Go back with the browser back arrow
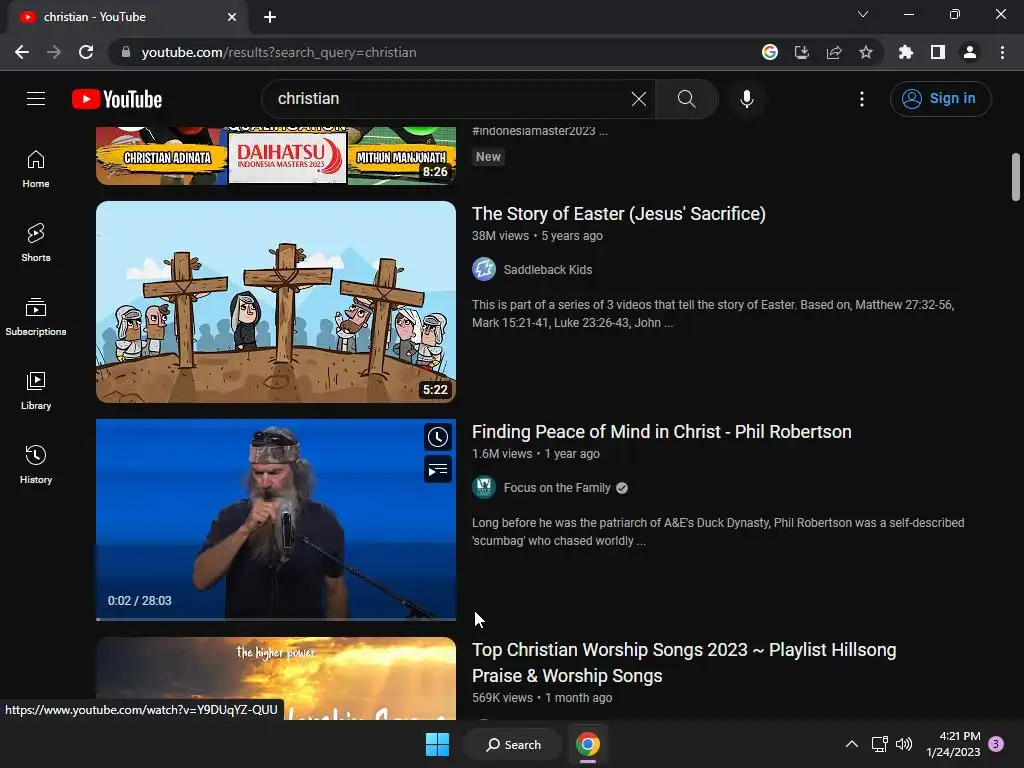The image size is (1024, 768). point(22,52)
